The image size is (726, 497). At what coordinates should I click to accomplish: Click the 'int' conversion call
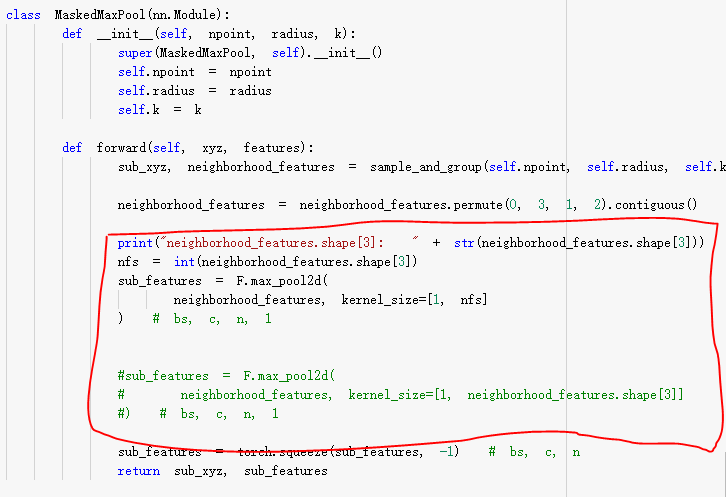click(x=184, y=262)
